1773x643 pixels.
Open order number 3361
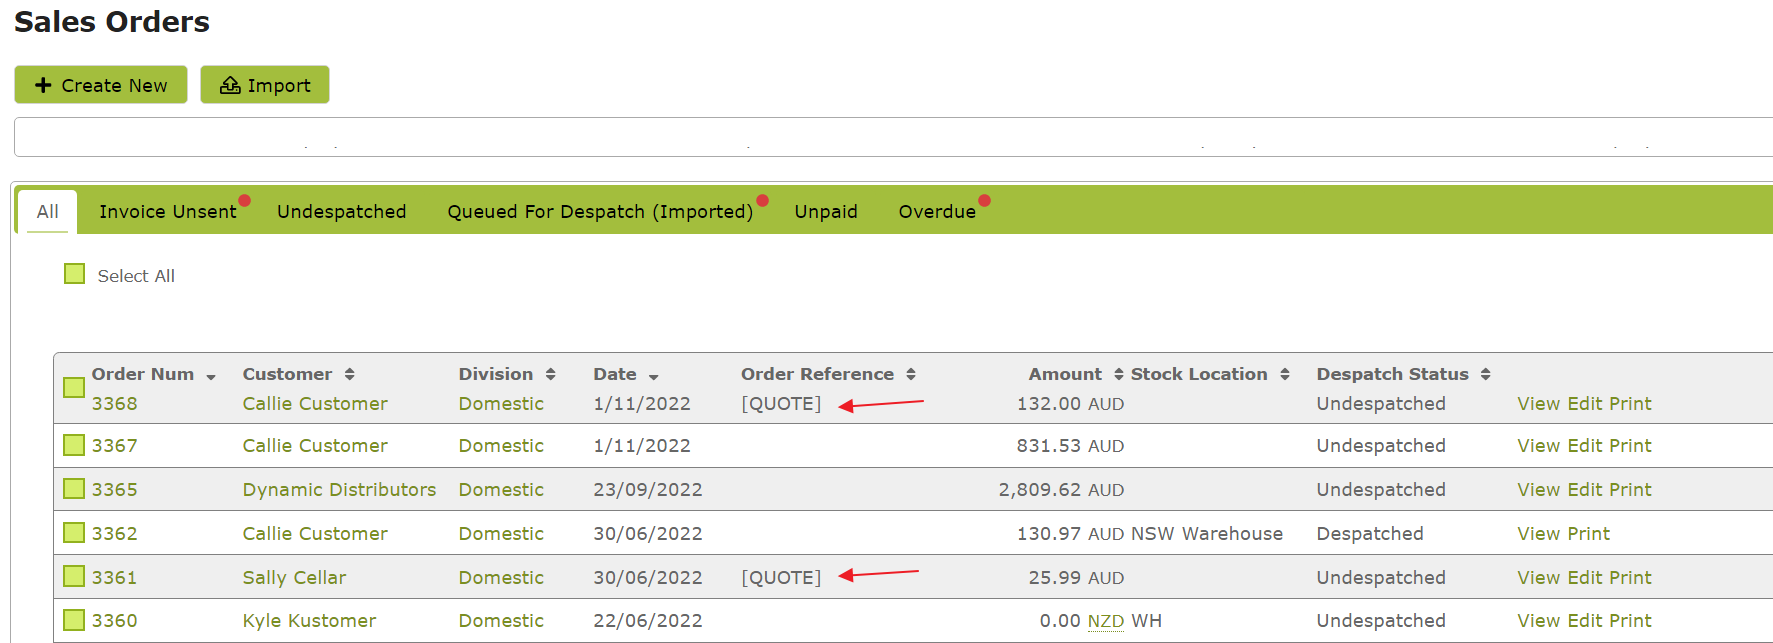click(x=114, y=577)
